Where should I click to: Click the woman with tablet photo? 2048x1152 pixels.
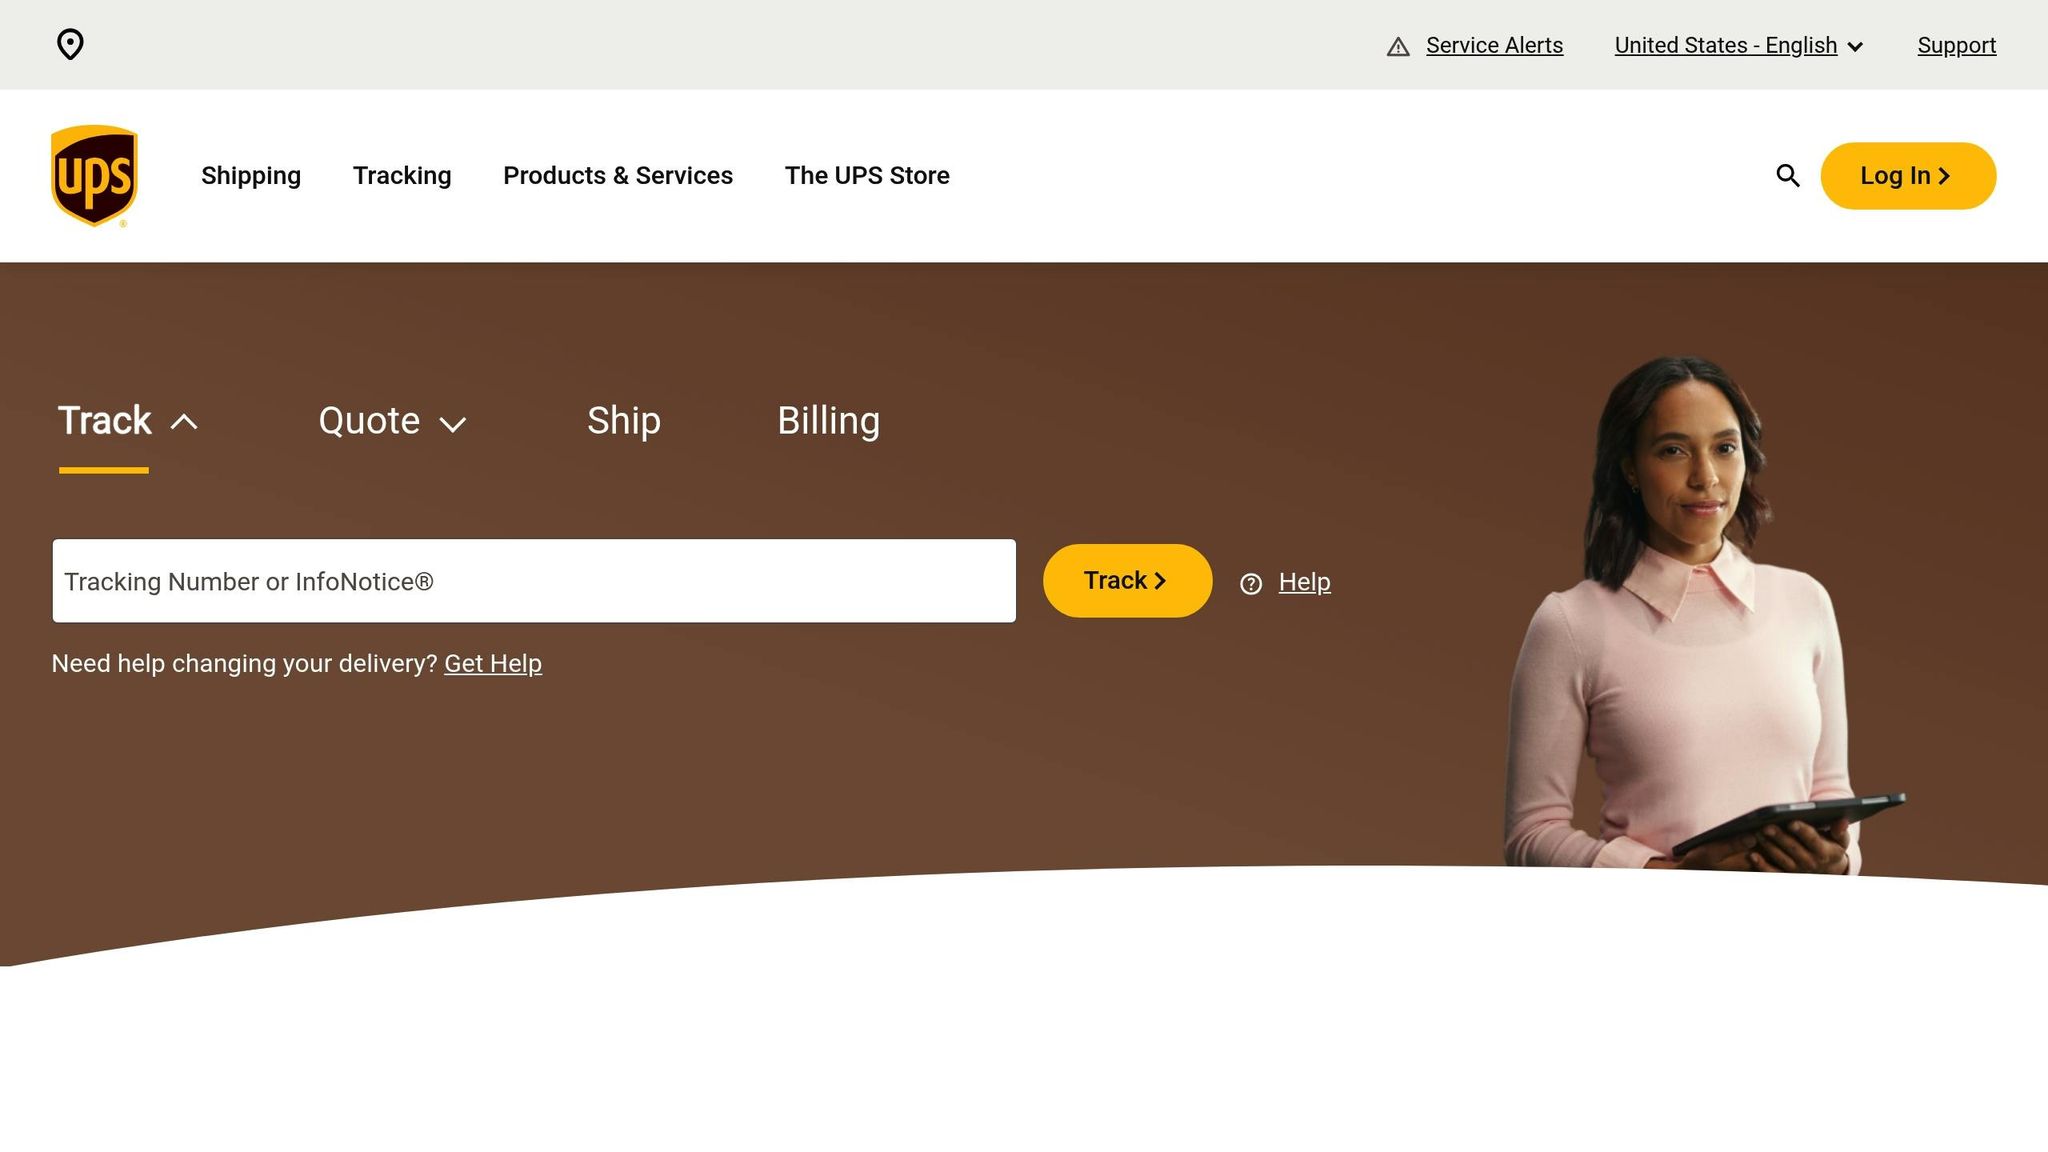(1704, 615)
